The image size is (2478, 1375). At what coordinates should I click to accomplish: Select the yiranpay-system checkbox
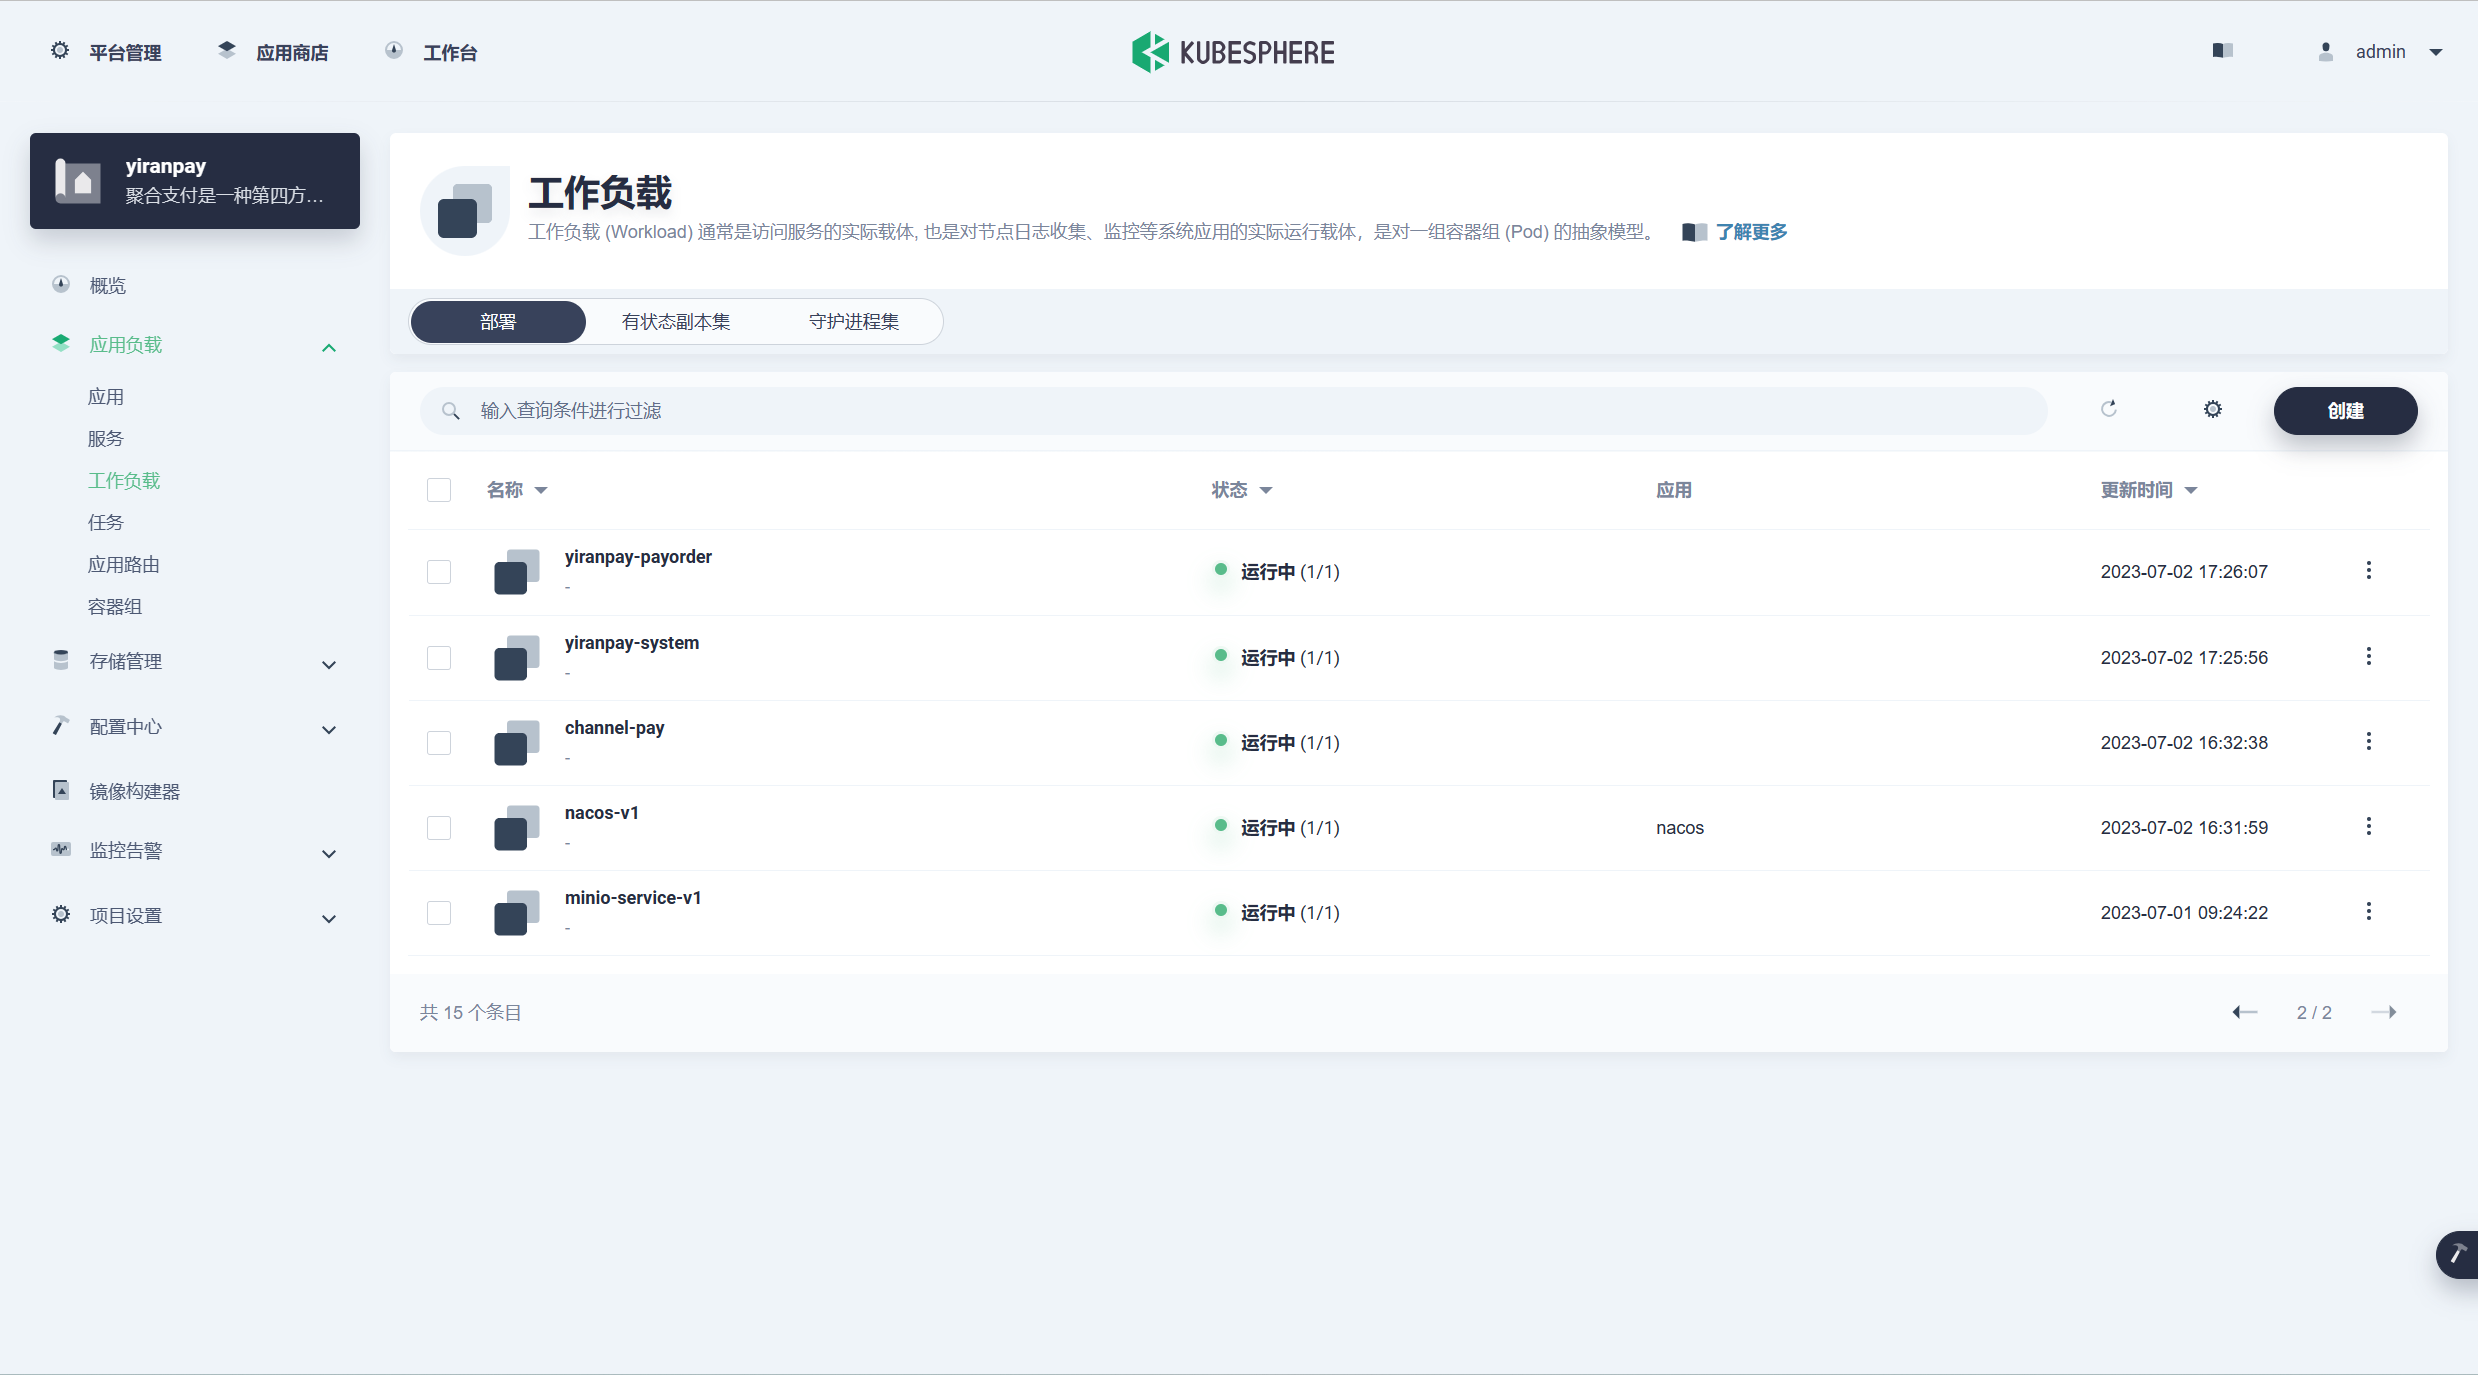(439, 658)
